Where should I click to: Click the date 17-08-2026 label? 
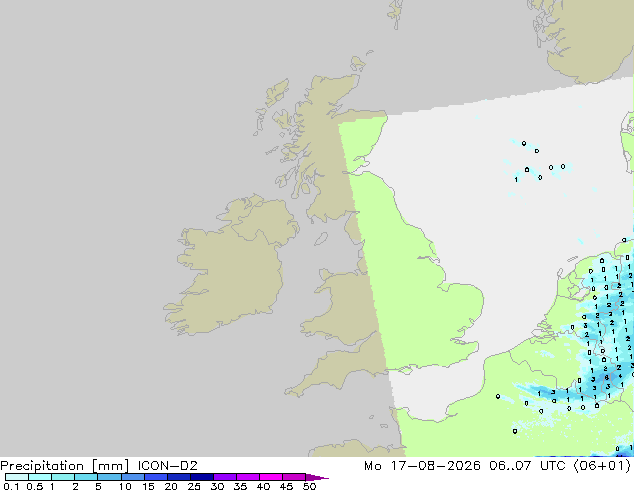(435, 466)
